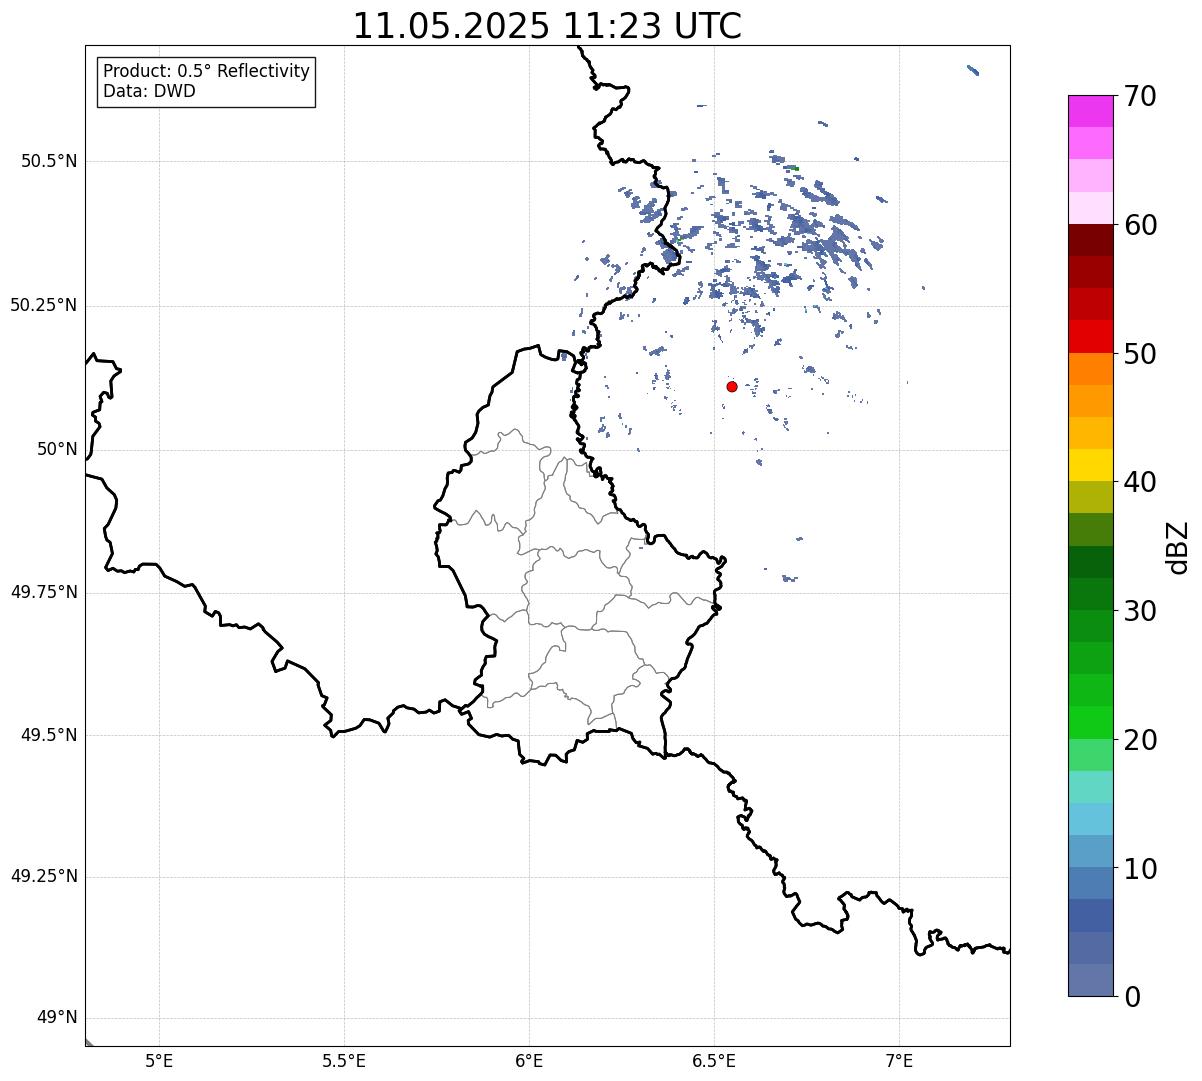1202x1081 pixels.
Task: Click the 50.25°N latitude label
Action: (x=44, y=305)
